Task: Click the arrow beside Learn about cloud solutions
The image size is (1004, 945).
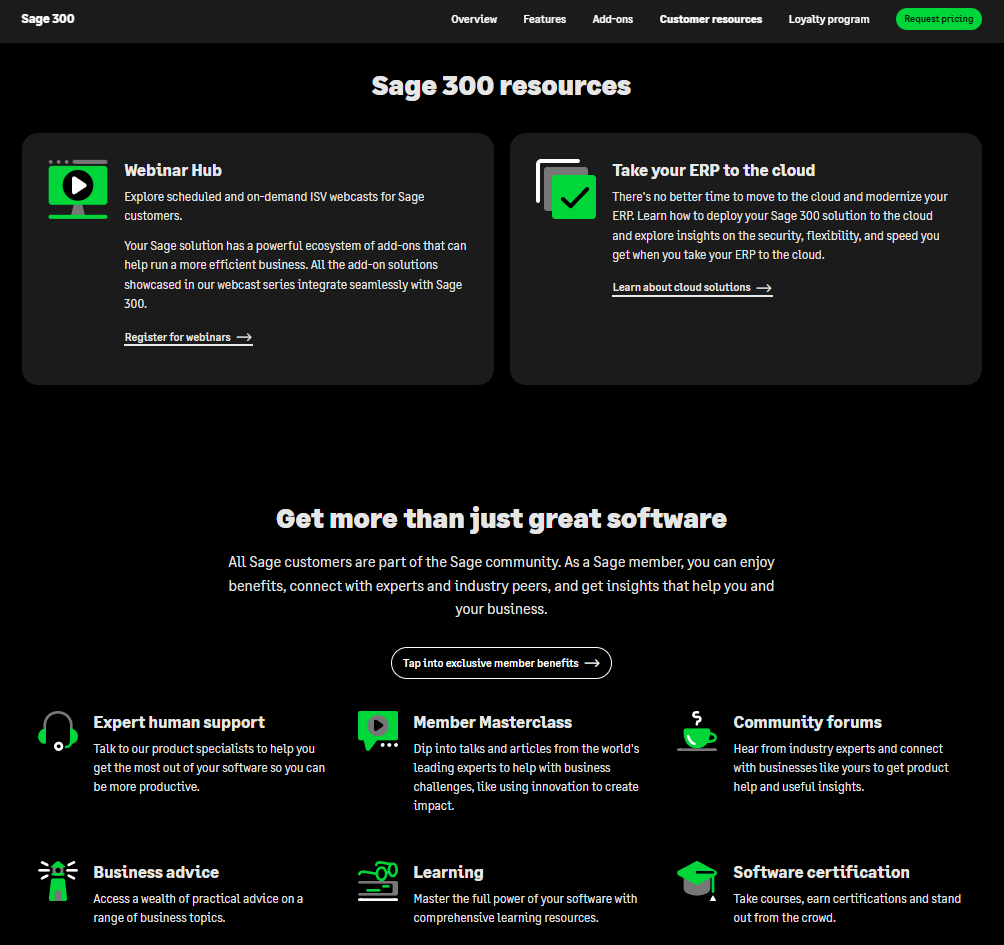Action: pos(764,288)
